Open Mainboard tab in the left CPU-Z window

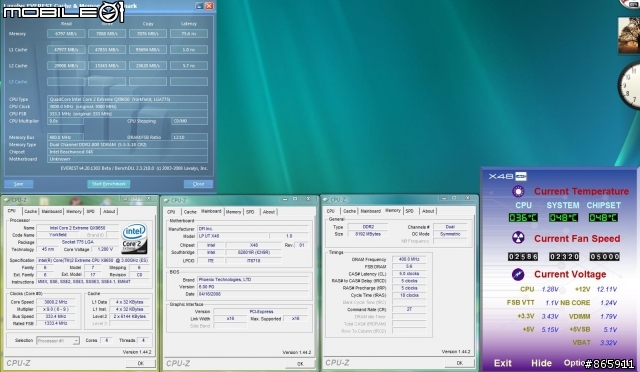pyautogui.click(x=51, y=211)
